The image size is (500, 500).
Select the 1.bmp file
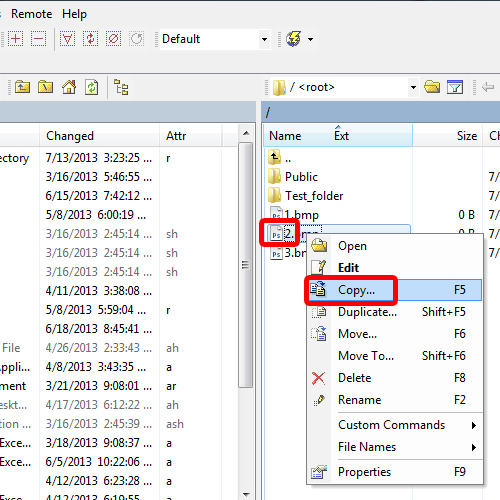click(294, 215)
